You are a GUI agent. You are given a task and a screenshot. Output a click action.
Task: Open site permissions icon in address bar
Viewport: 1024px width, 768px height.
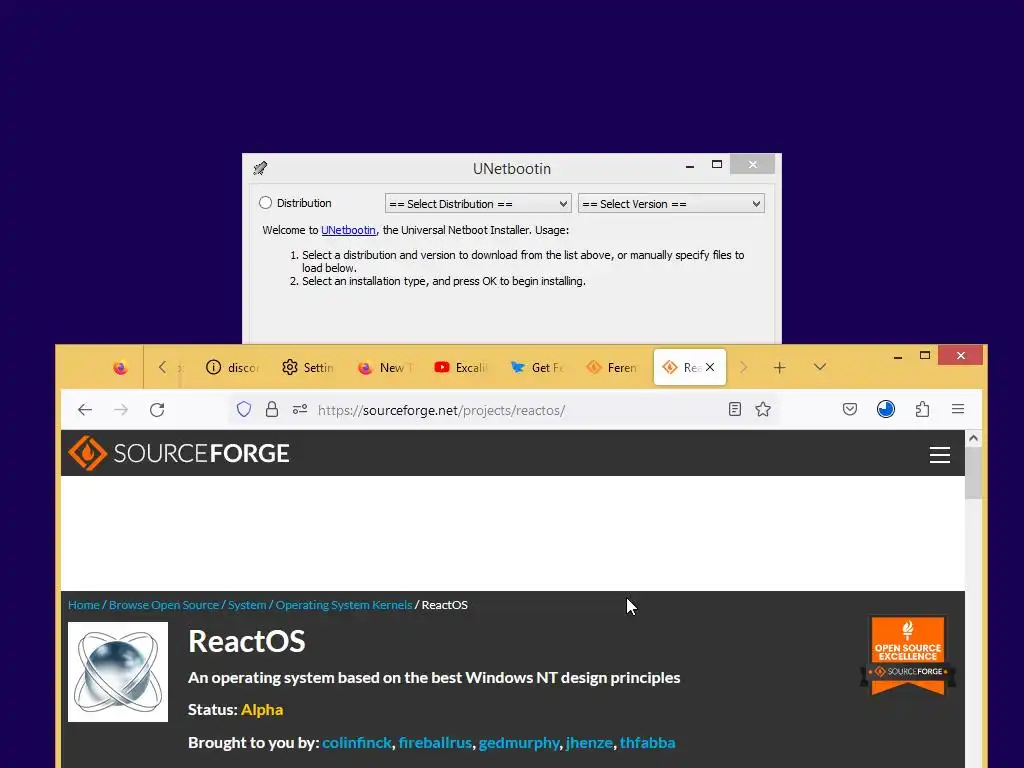[x=300, y=409]
